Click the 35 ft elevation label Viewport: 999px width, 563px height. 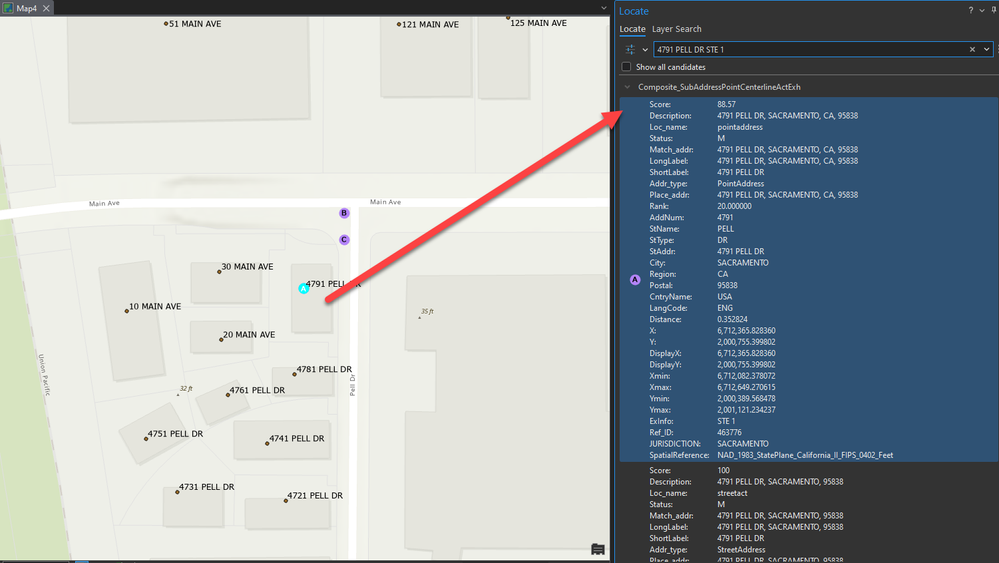coord(427,311)
